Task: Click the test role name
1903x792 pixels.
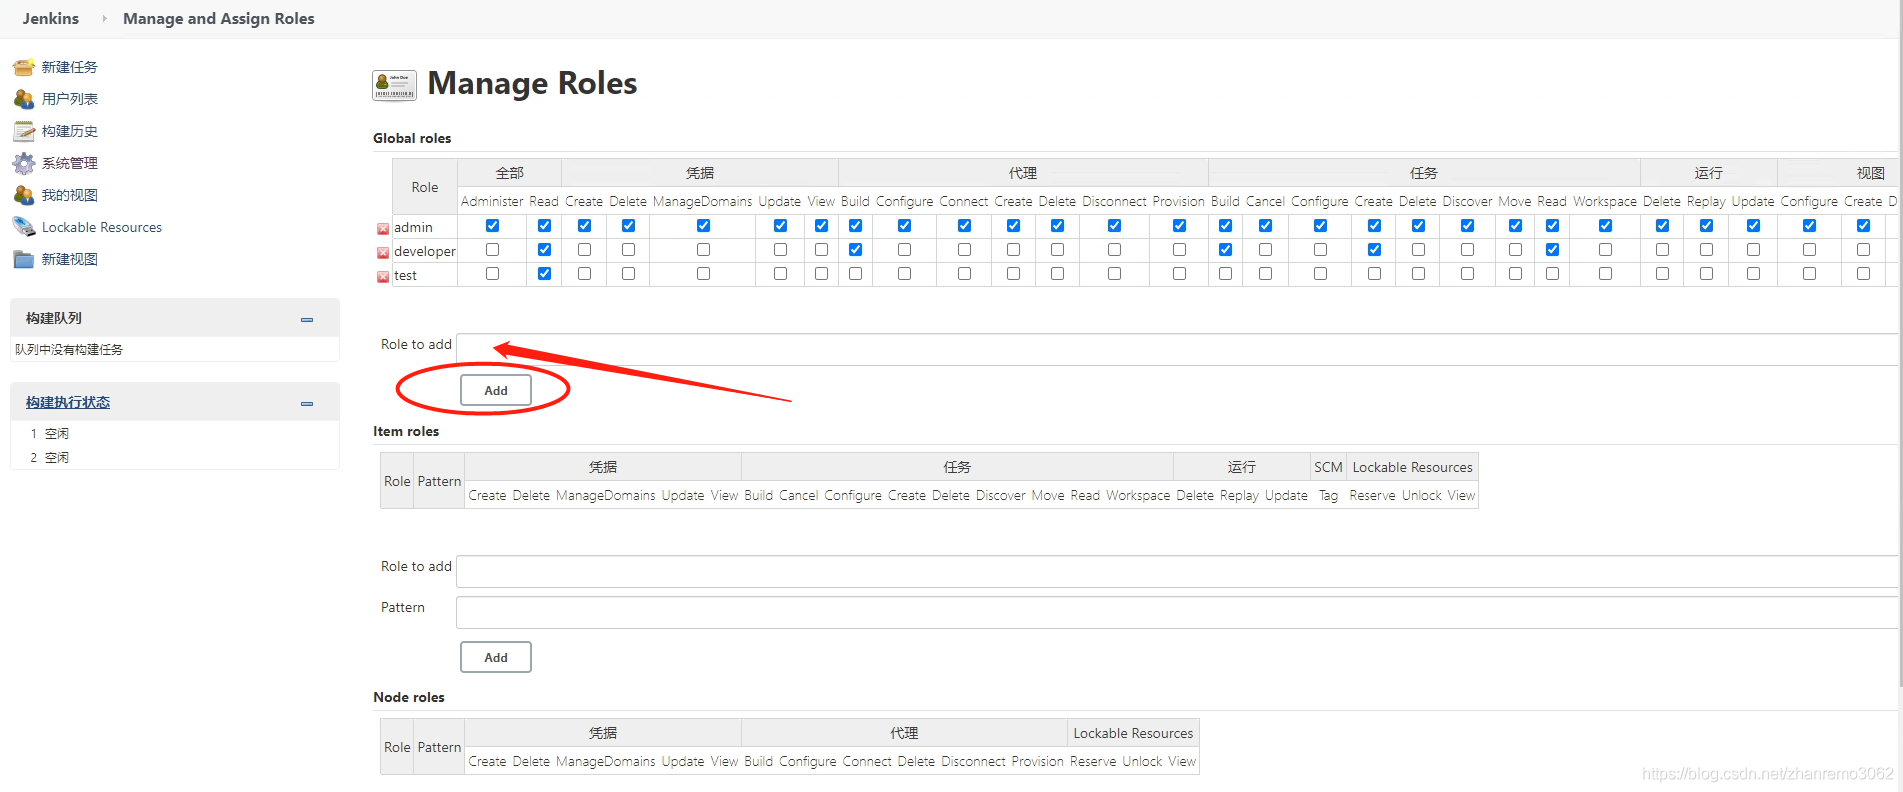Action: [x=405, y=275]
